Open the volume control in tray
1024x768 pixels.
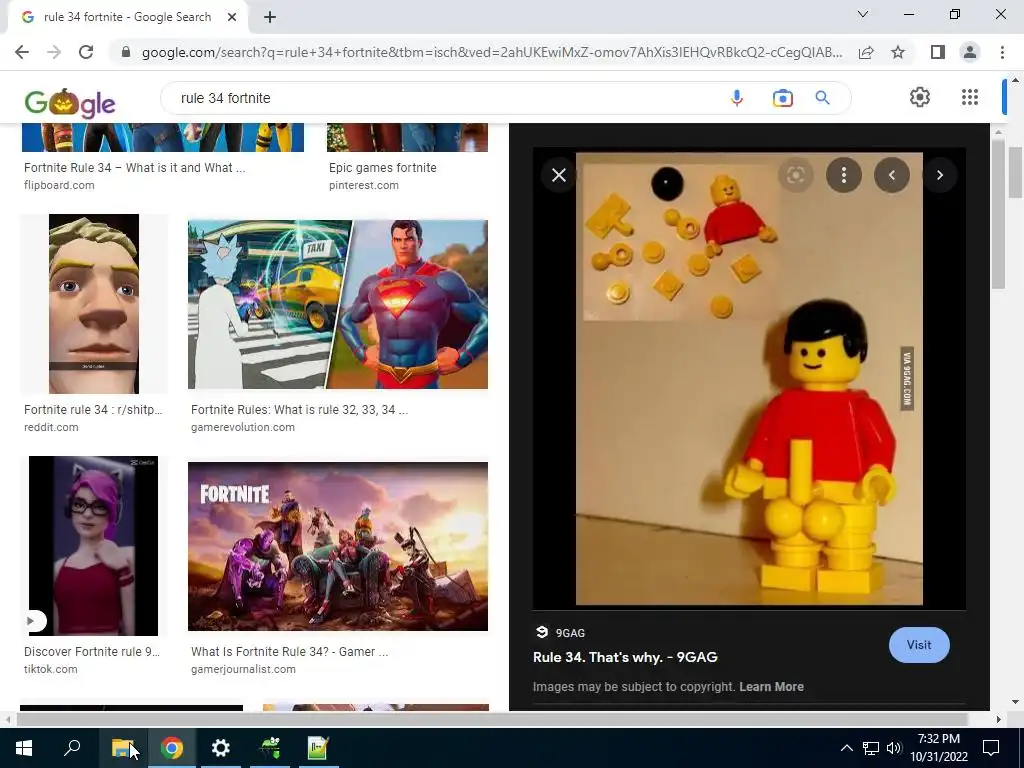click(x=894, y=748)
